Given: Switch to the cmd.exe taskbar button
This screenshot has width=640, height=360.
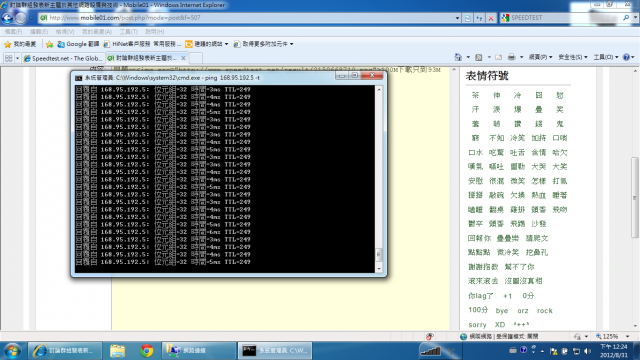Looking at the screenshot, I should [x=275, y=351].
